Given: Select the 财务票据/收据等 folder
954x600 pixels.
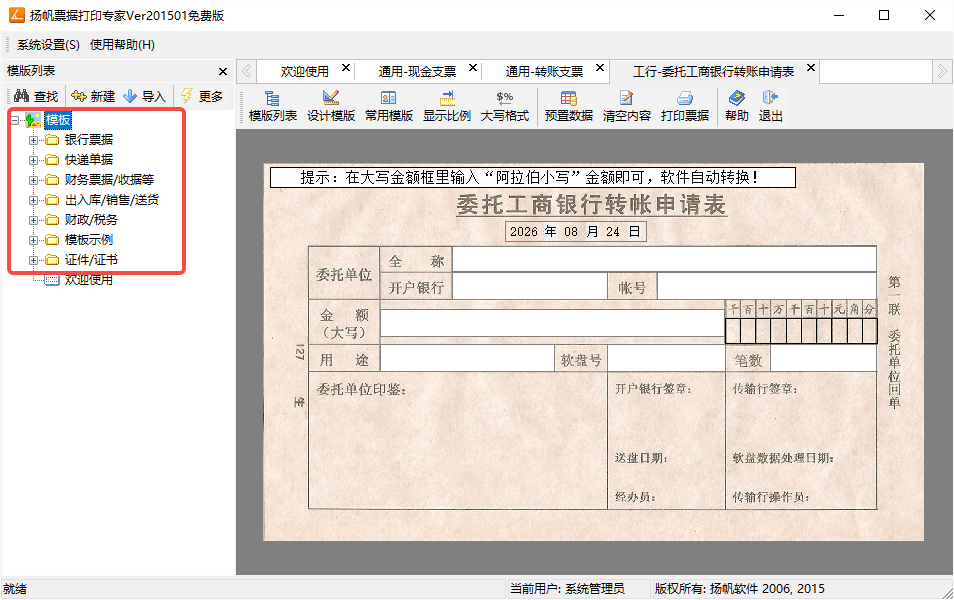Looking at the screenshot, I should click(x=110, y=180).
